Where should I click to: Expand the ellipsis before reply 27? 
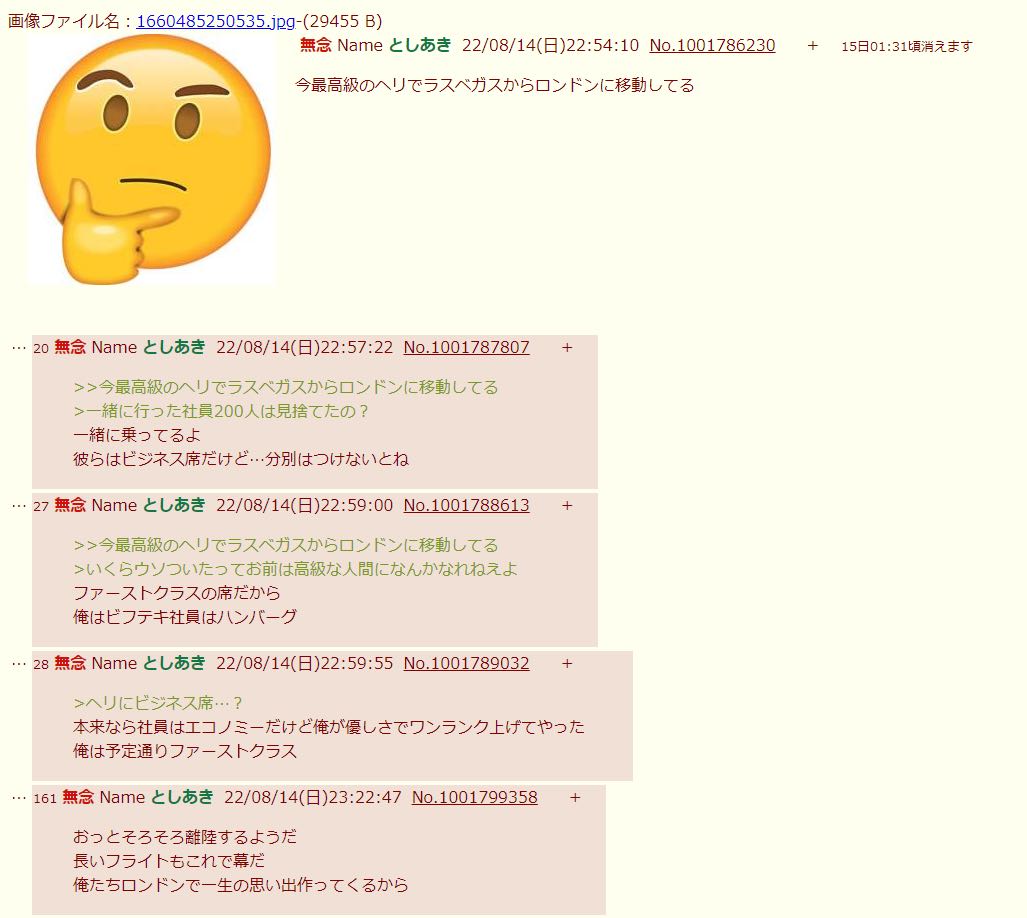pyautogui.click(x=18, y=505)
